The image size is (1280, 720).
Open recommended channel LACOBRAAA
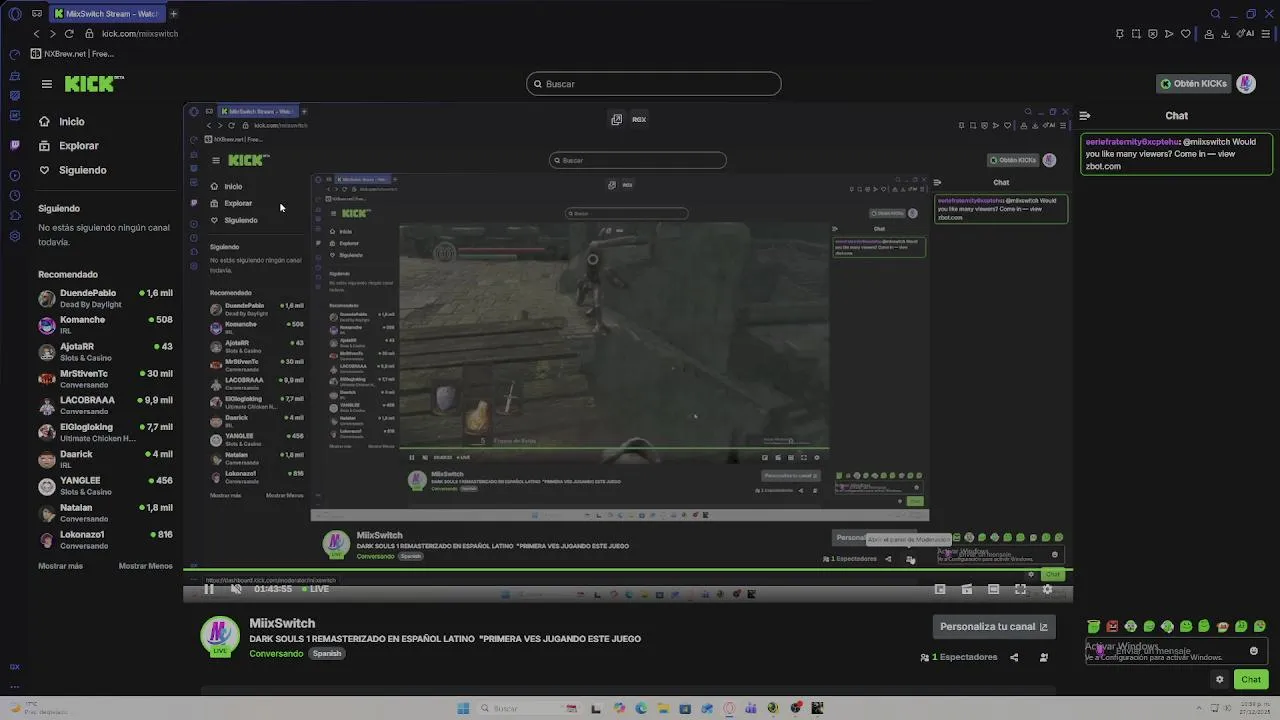(x=105, y=405)
